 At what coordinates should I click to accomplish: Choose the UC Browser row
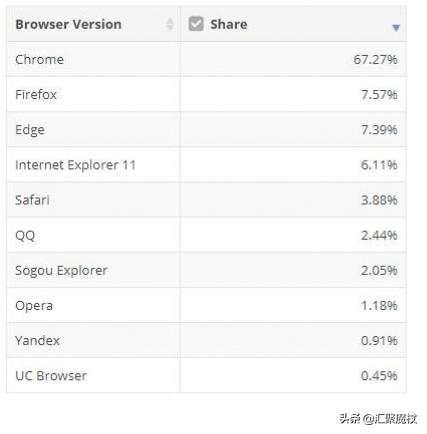[x=206, y=375]
